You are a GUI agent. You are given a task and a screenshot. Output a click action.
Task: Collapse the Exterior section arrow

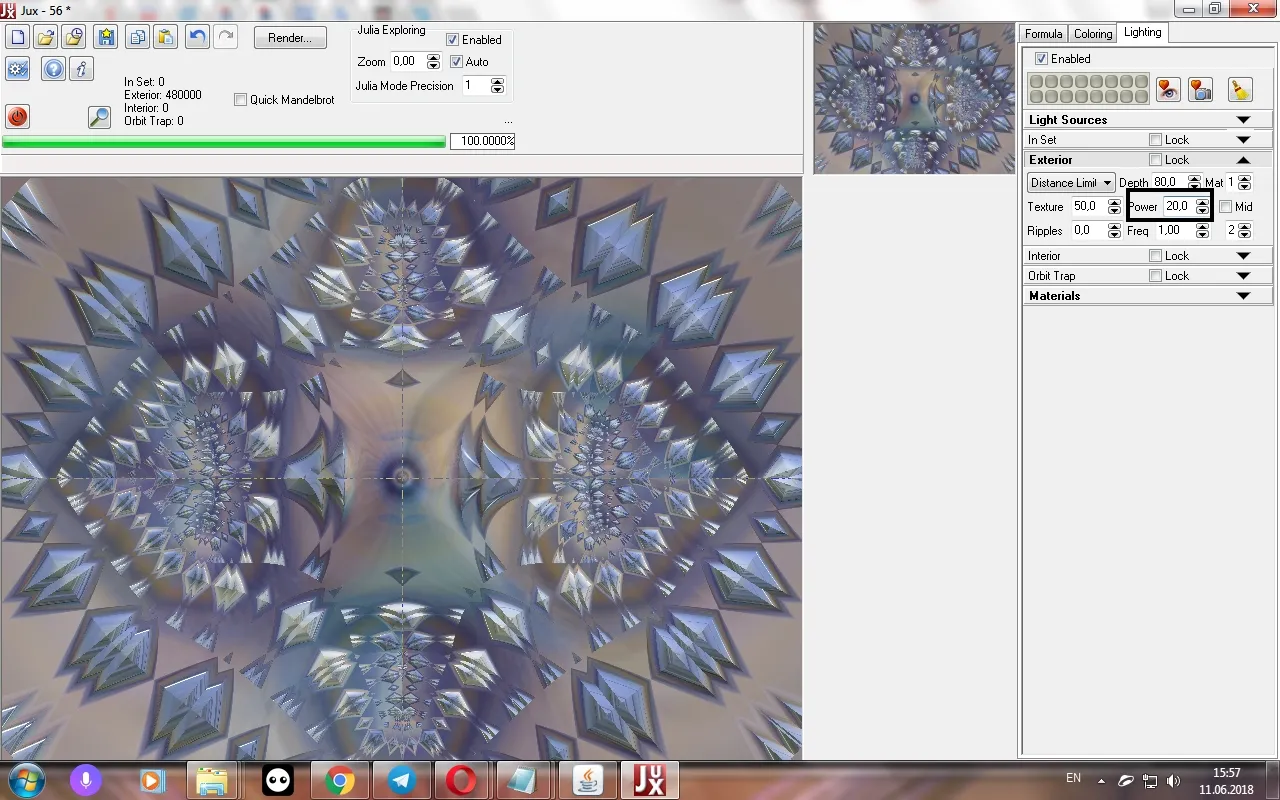(1243, 160)
